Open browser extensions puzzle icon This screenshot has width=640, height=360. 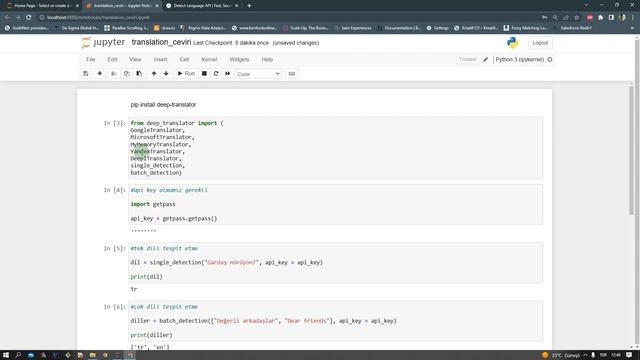(600, 18)
